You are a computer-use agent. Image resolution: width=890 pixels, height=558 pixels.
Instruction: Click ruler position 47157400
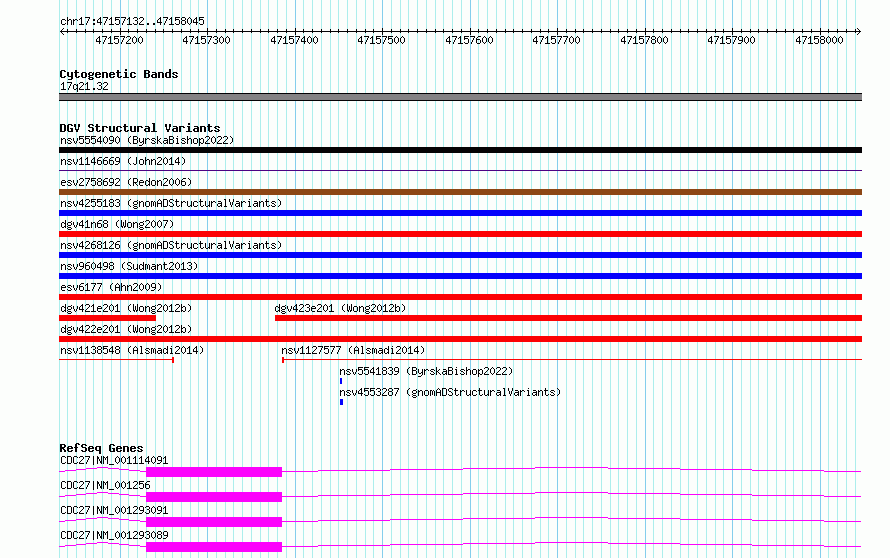(x=294, y=40)
